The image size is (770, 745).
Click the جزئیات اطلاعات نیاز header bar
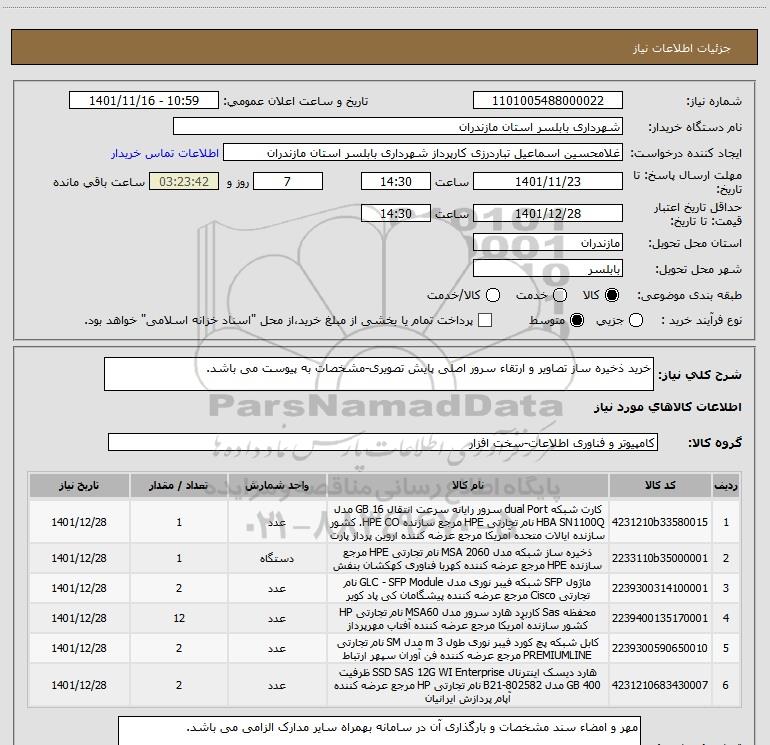pos(385,47)
